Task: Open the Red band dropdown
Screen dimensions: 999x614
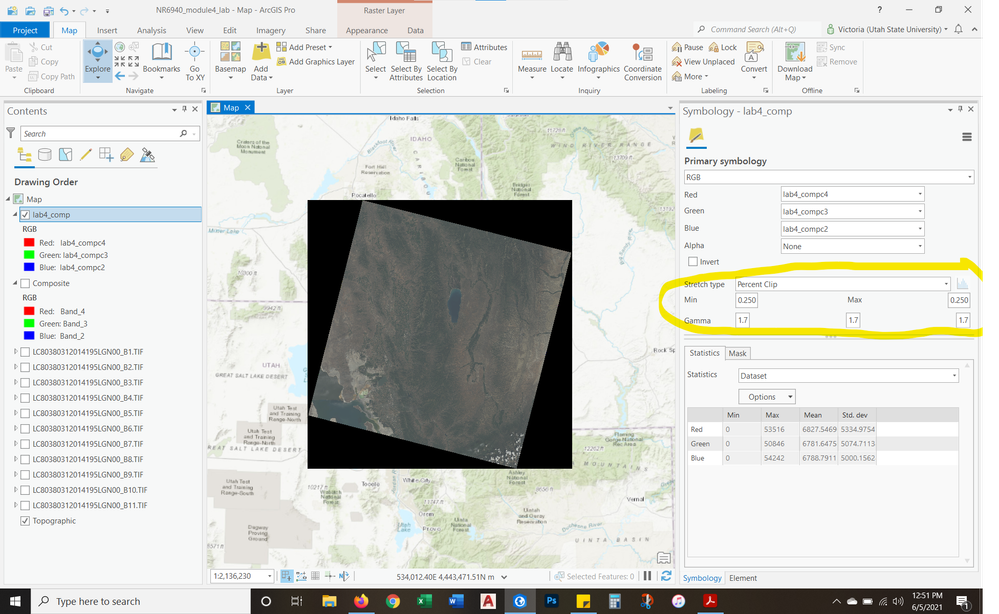Action: pos(851,194)
